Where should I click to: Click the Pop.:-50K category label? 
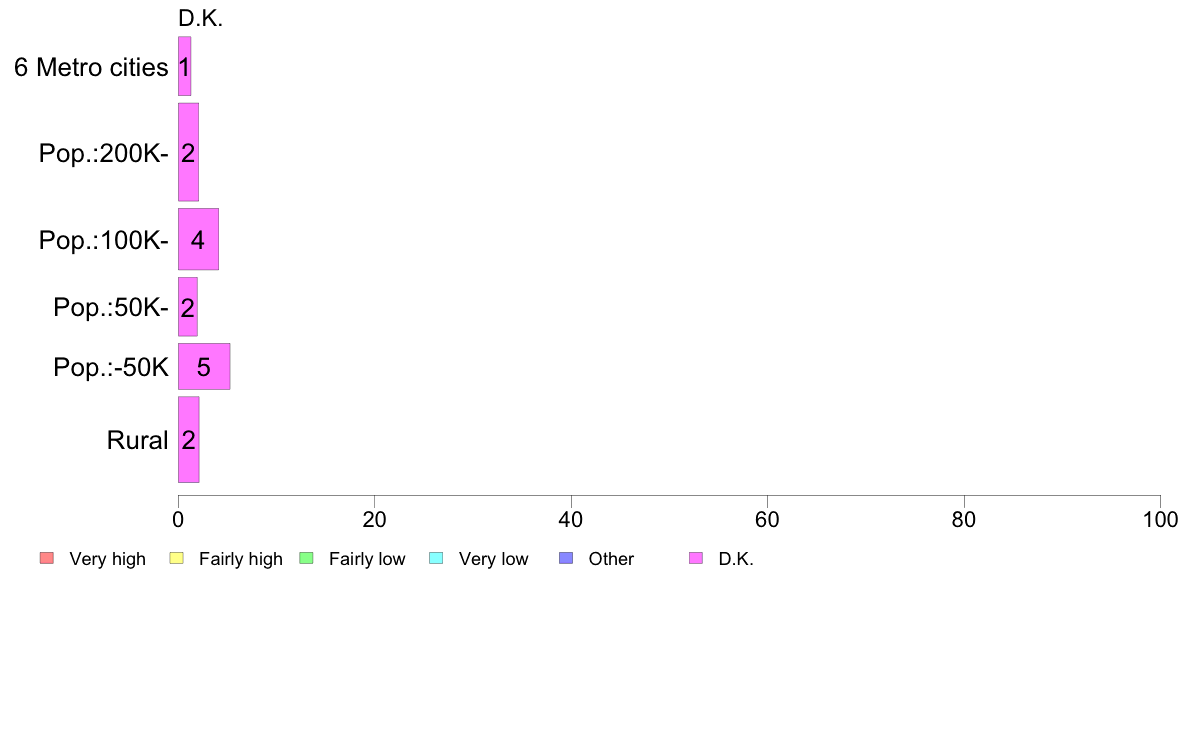click(x=111, y=368)
